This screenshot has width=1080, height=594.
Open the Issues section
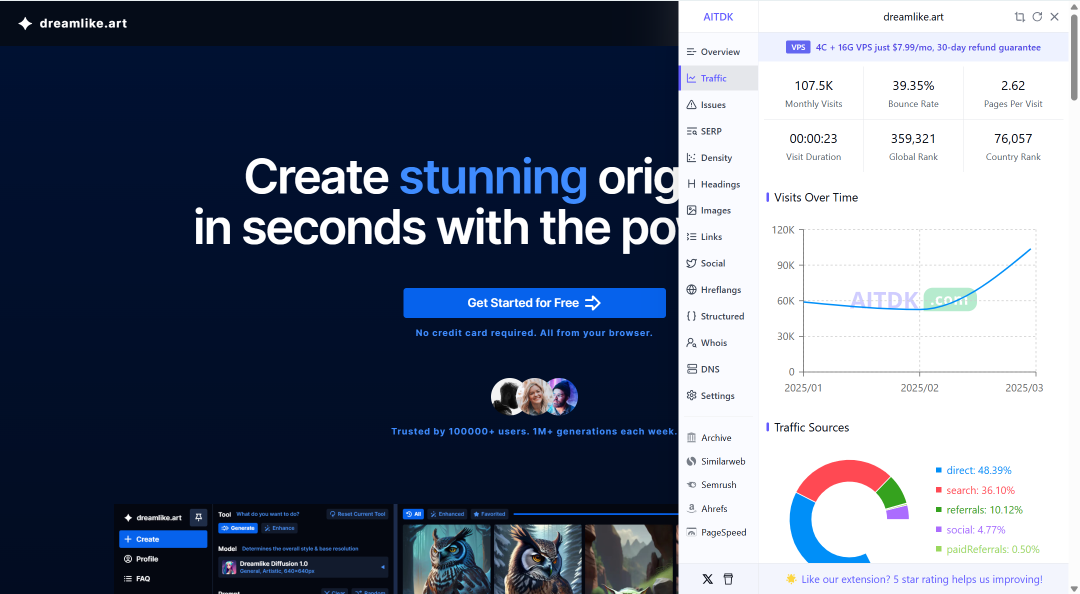tap(718, 105)
